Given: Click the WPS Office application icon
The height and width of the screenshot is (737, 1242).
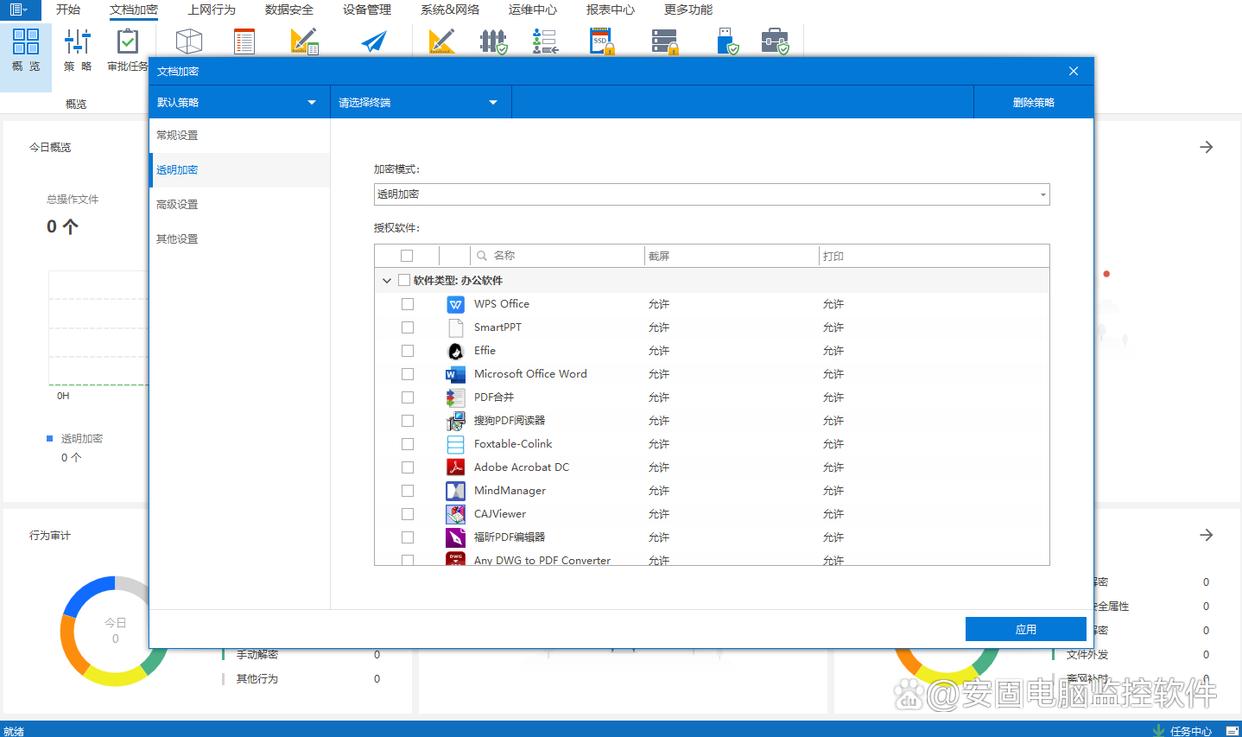Looking at the screenshot, I should point(456,304).
